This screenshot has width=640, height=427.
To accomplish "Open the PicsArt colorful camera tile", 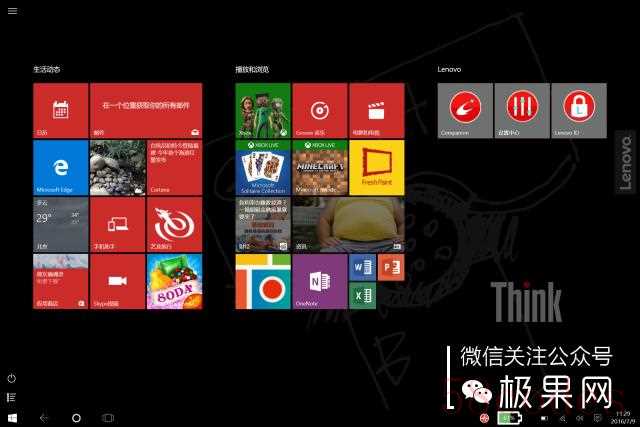I will tap(263, 282).
